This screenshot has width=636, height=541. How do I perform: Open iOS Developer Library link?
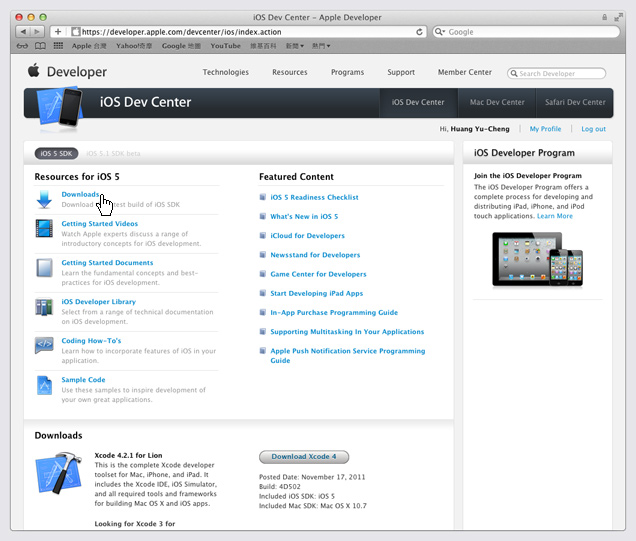tap(99, 302)
